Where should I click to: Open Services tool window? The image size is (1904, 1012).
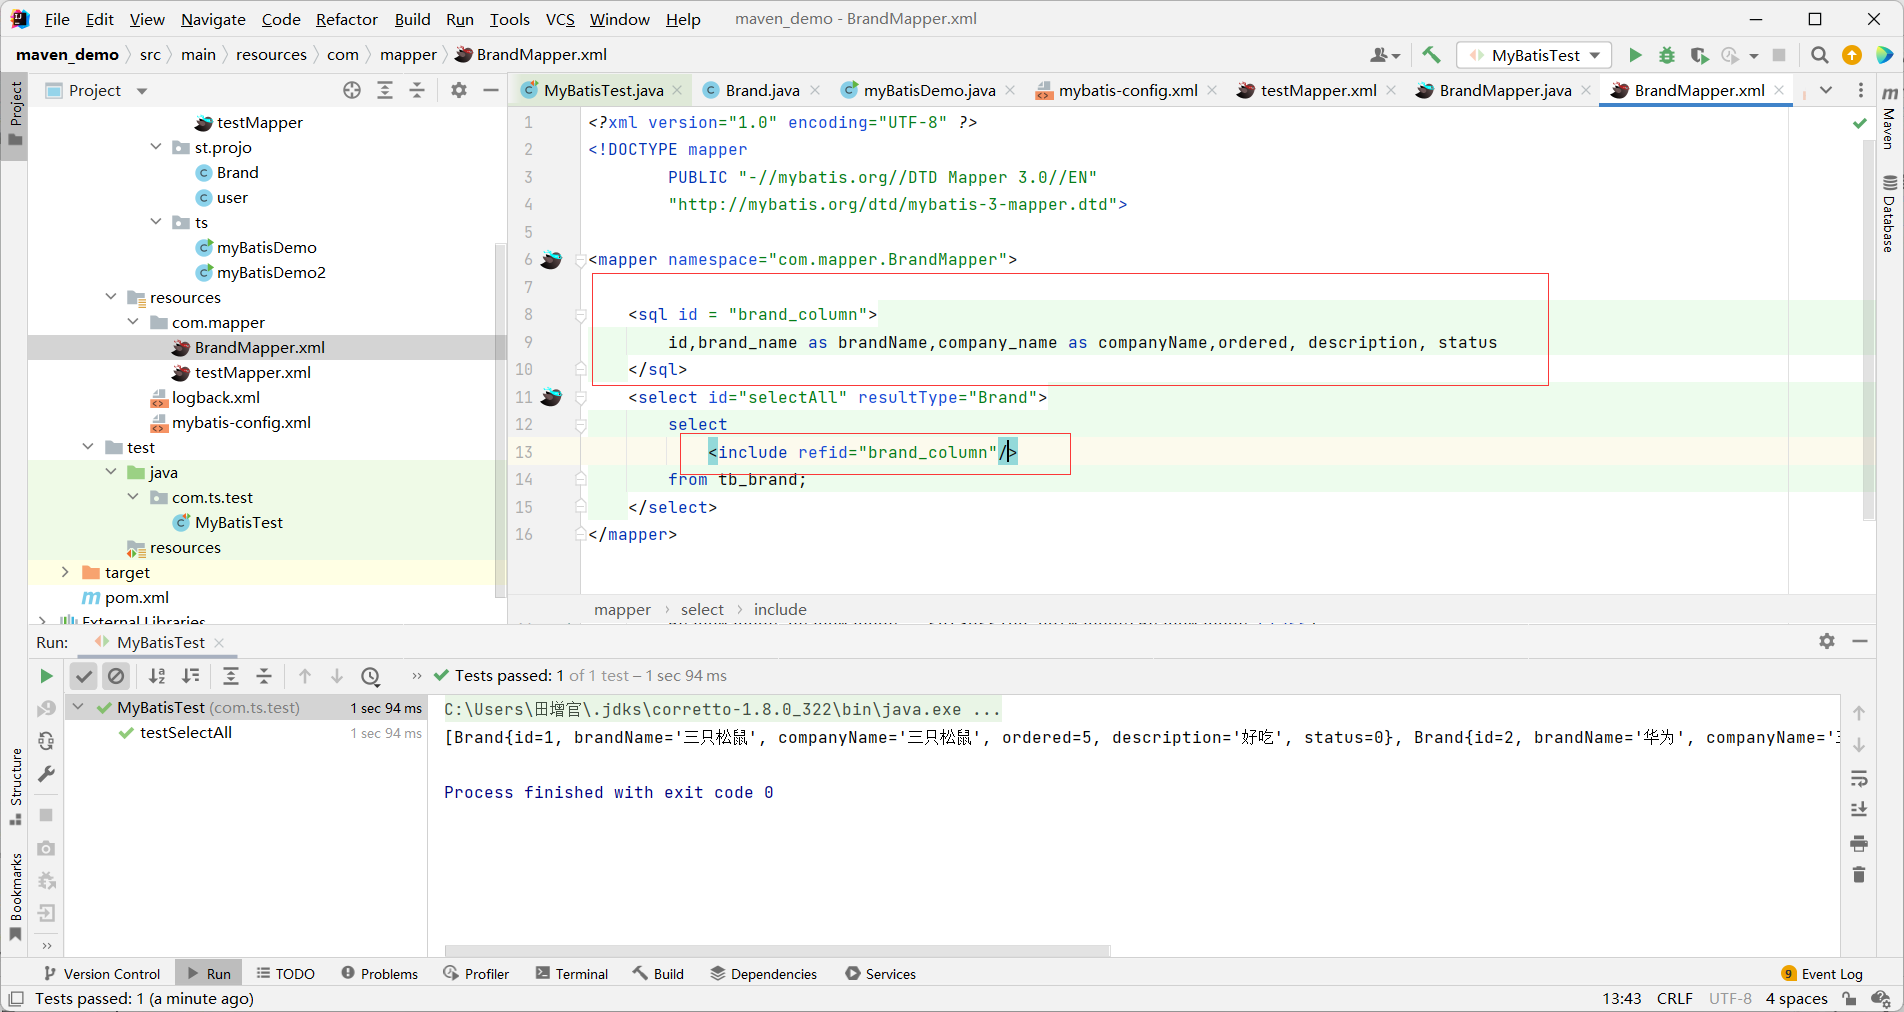[881, 974]
